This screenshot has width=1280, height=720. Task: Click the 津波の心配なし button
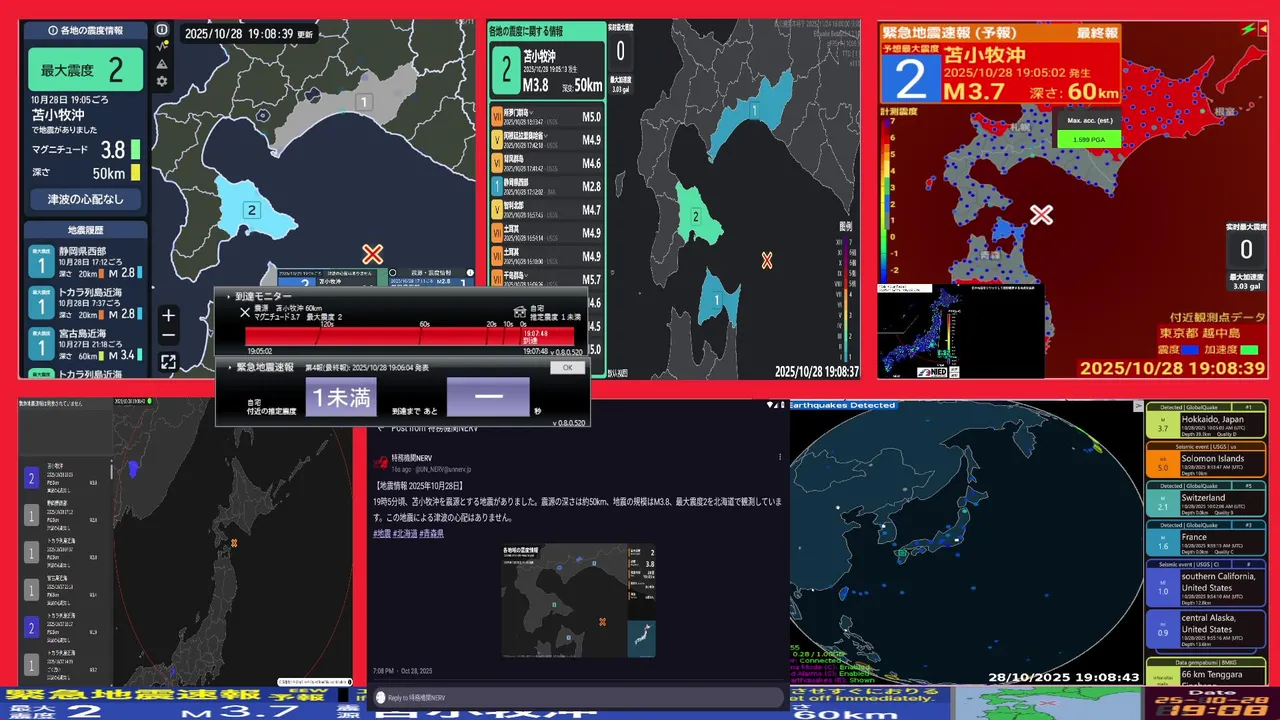[85, 199]
